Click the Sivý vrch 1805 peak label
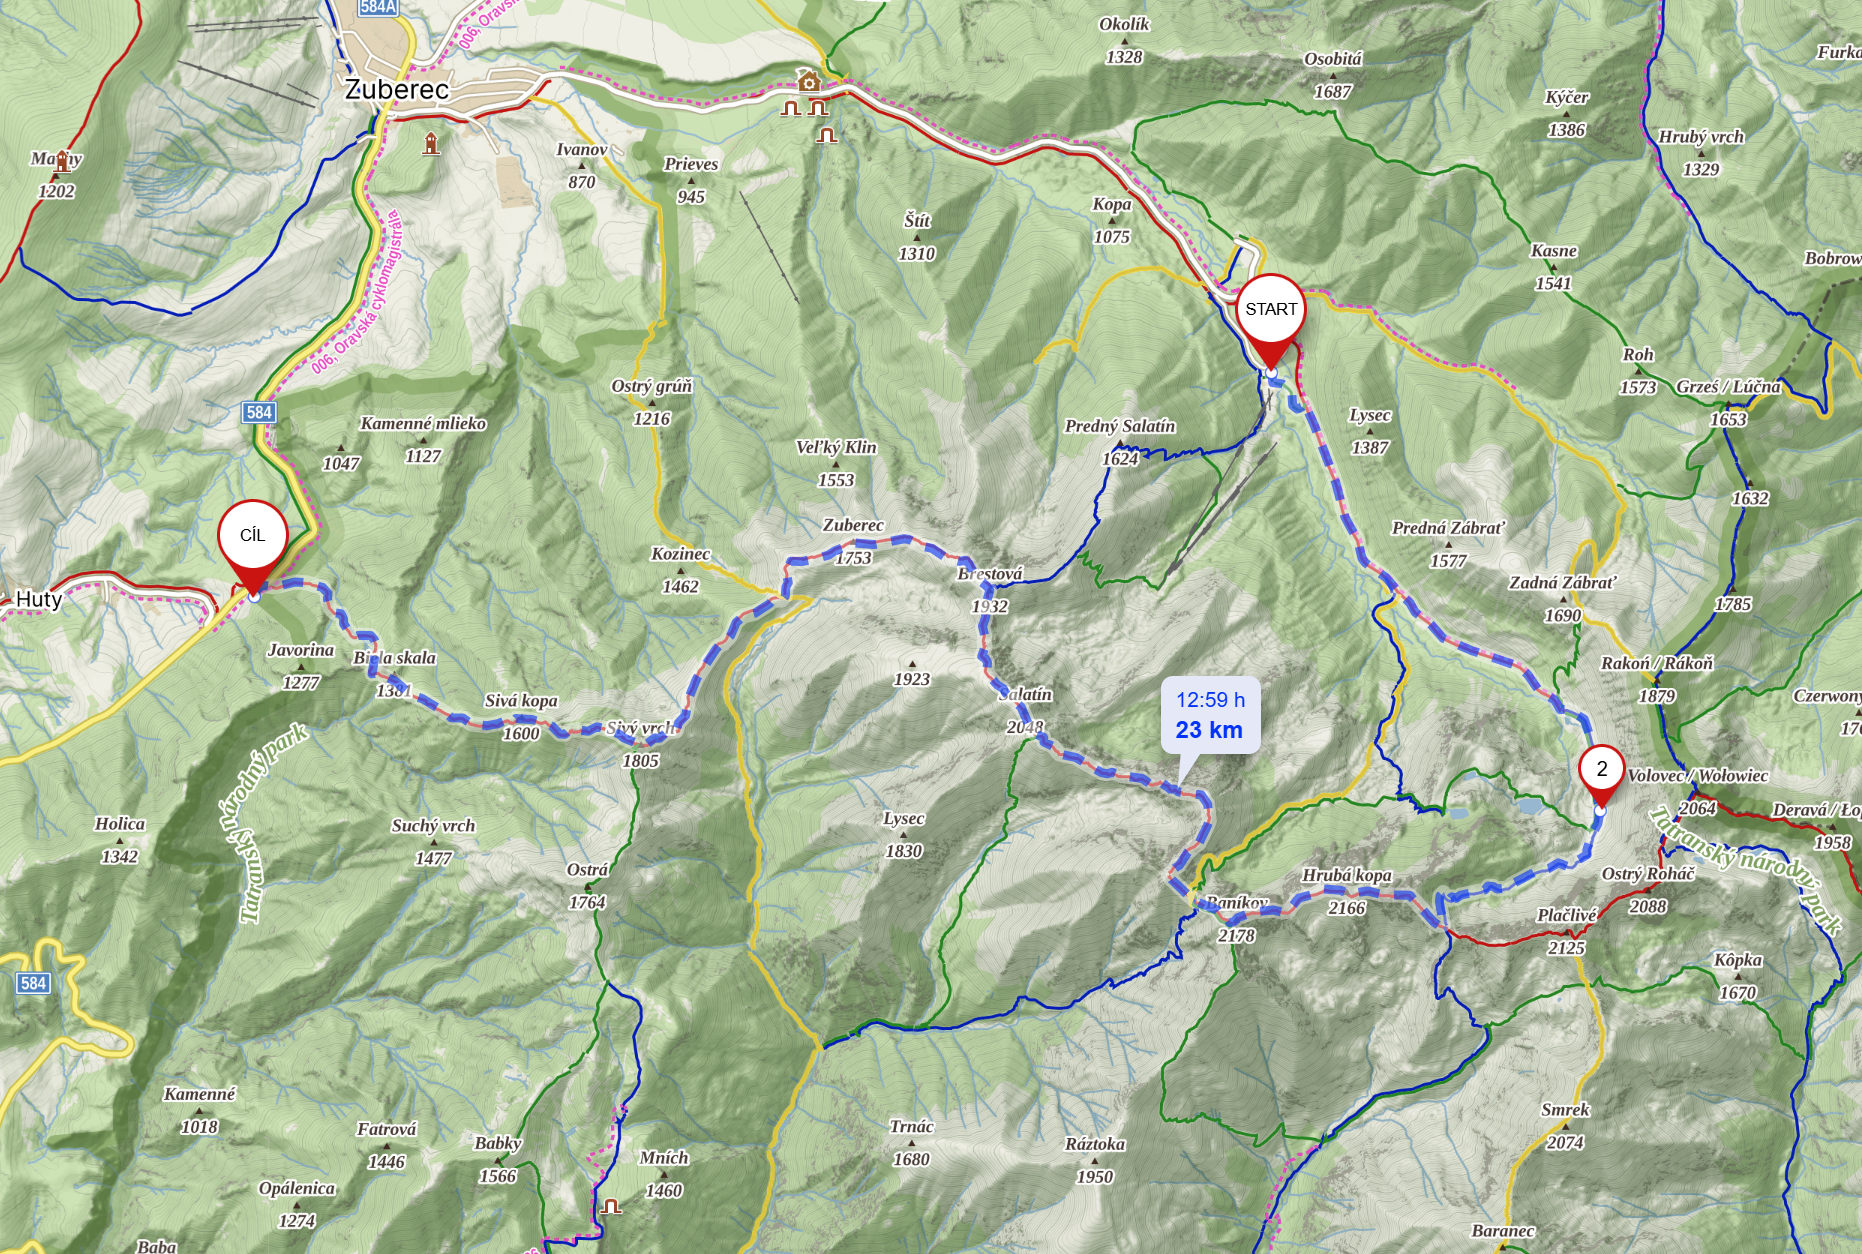 point(641,744)
